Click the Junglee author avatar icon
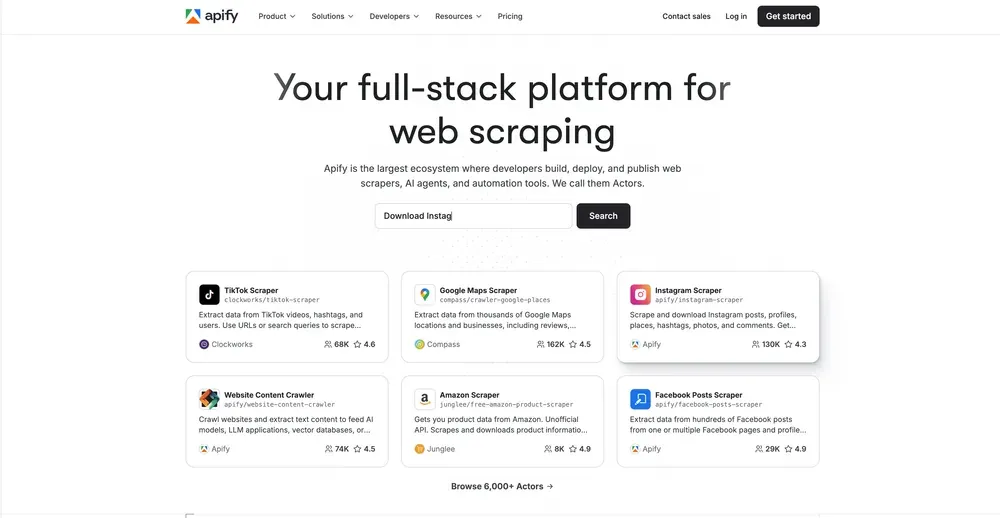Viewport: 1000px width, 518px height. pos(420,449)
